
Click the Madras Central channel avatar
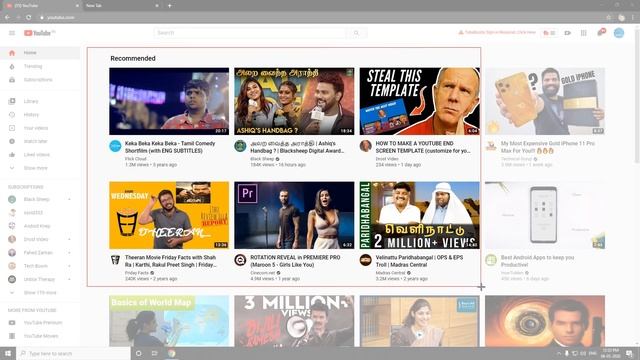click(x=366, y=260)
